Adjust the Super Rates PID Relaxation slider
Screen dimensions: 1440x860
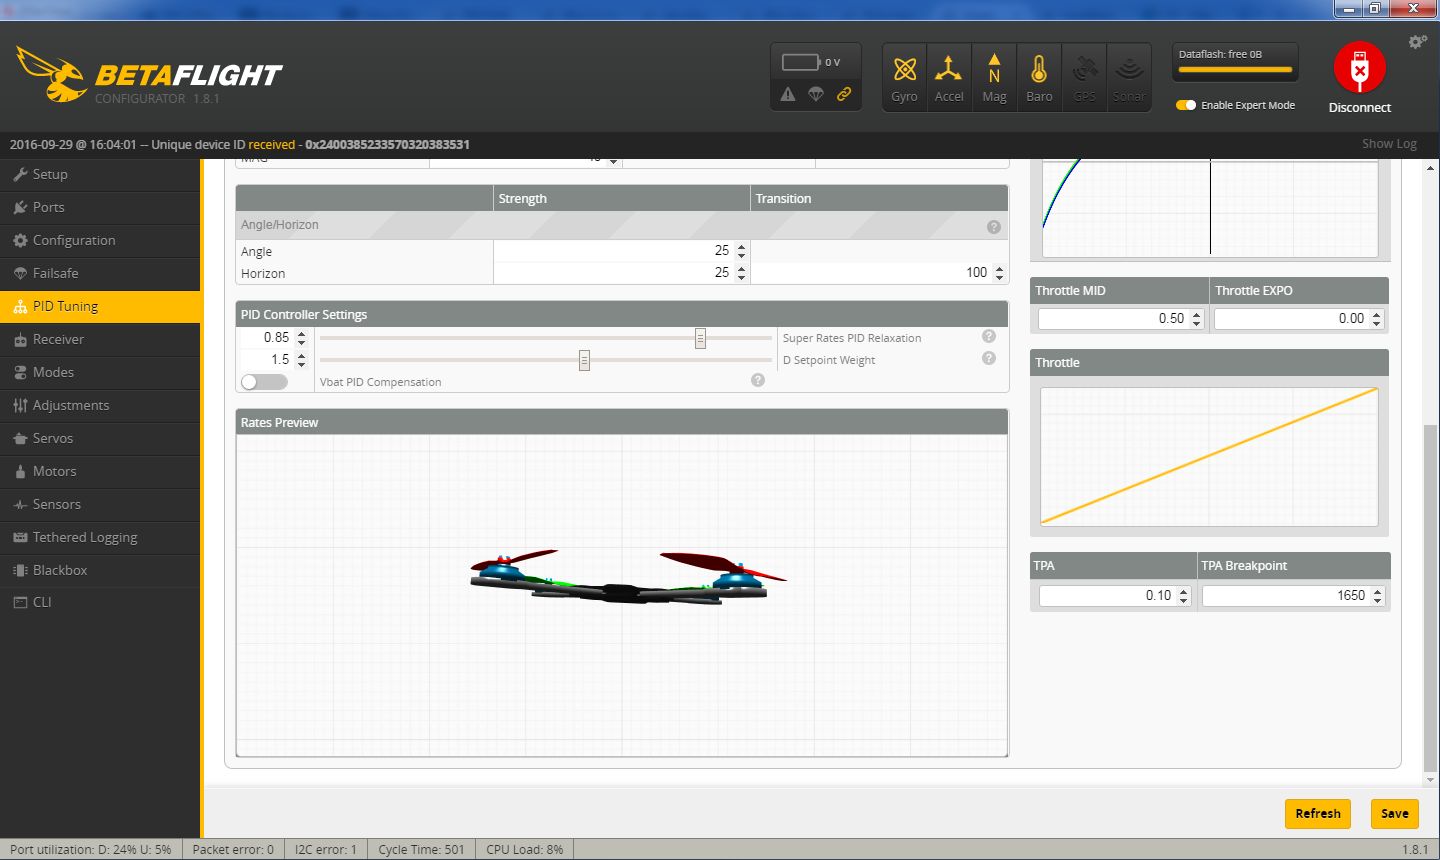click(x=700, y=338)
